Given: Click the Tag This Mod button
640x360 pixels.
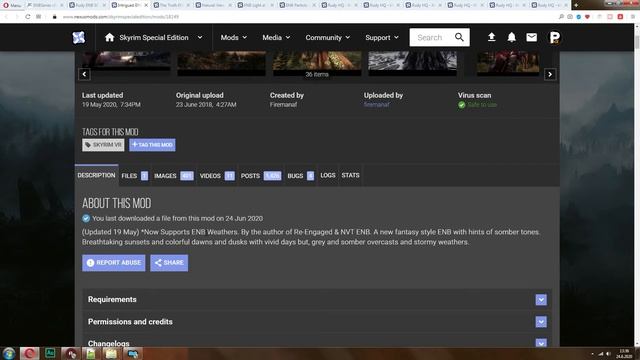Looking at the screenshot, I should pos(152,145).
